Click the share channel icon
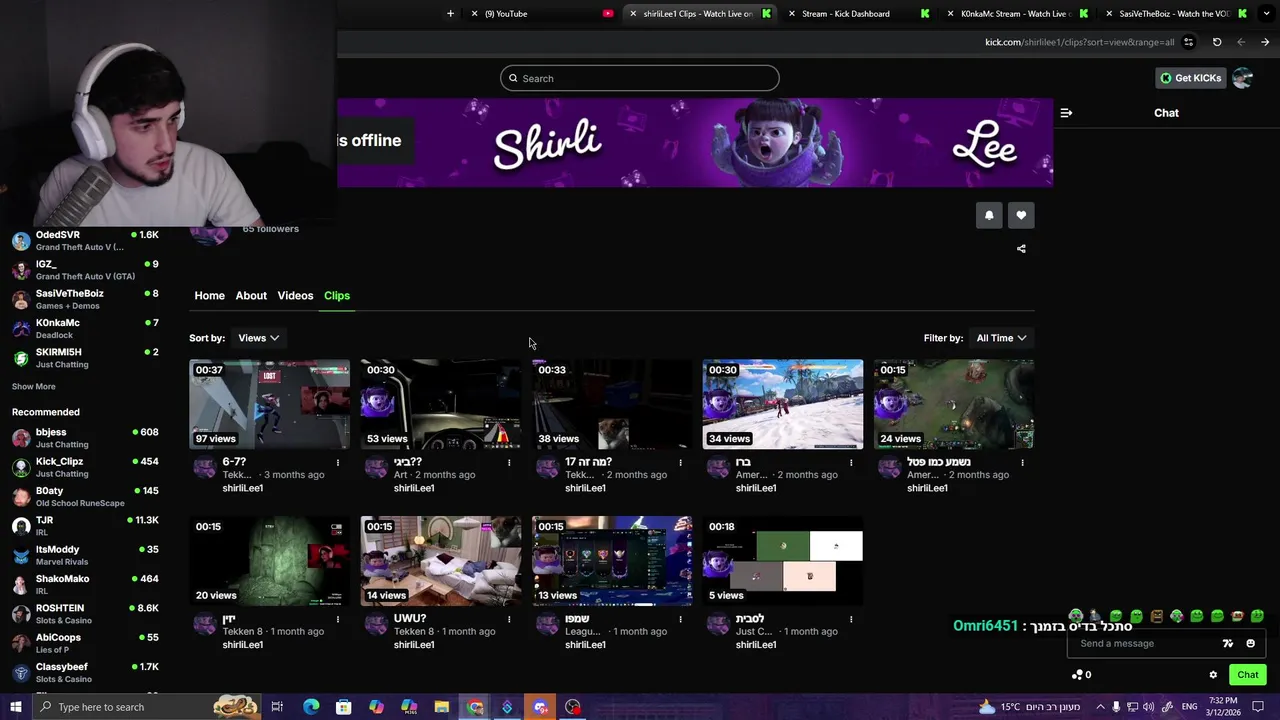 point(1021,249)
